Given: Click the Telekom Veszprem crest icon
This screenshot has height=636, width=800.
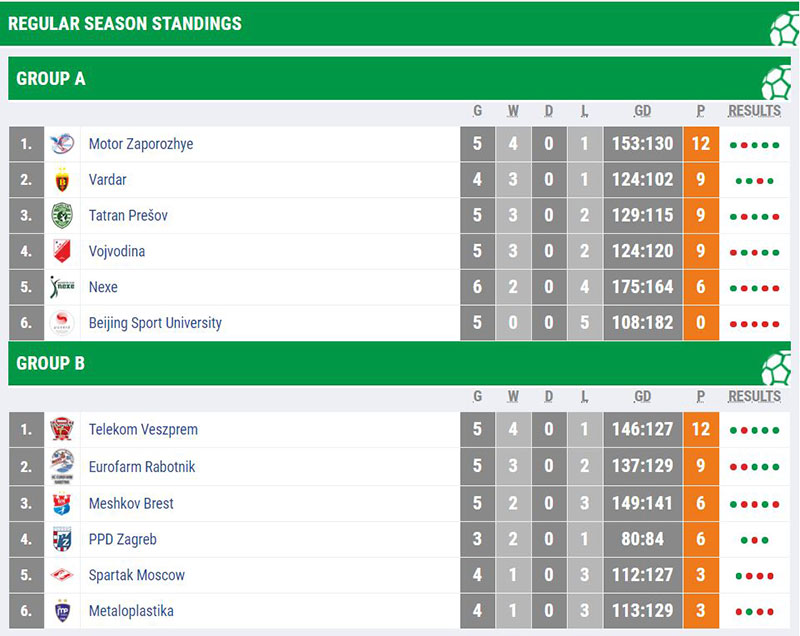Looking at the screenshot, I should [x=62, y=429].
